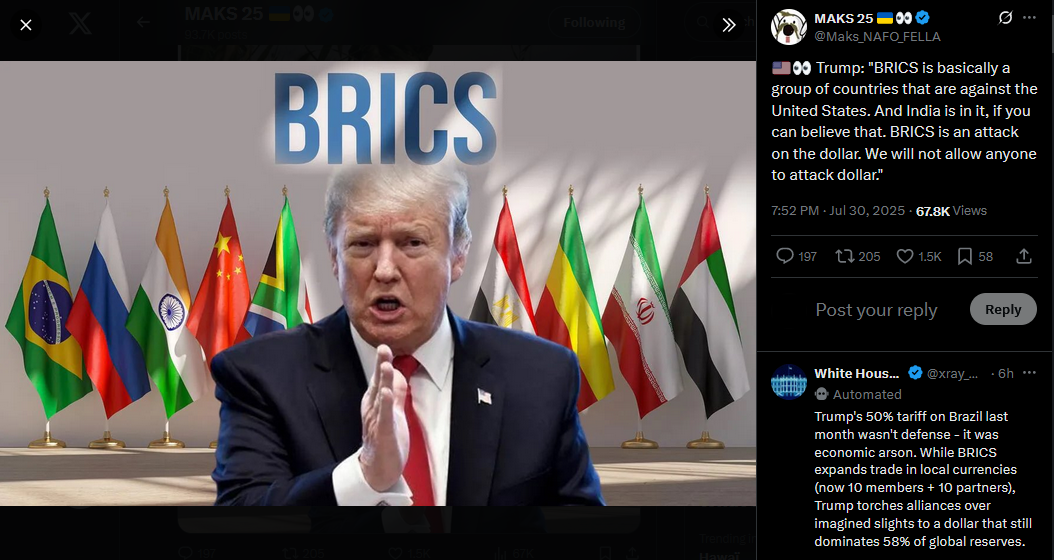Image resolution: width=1054 pixels, height=560 pixels.
Task: Click the Reply button
Action: pos(1003,309)
